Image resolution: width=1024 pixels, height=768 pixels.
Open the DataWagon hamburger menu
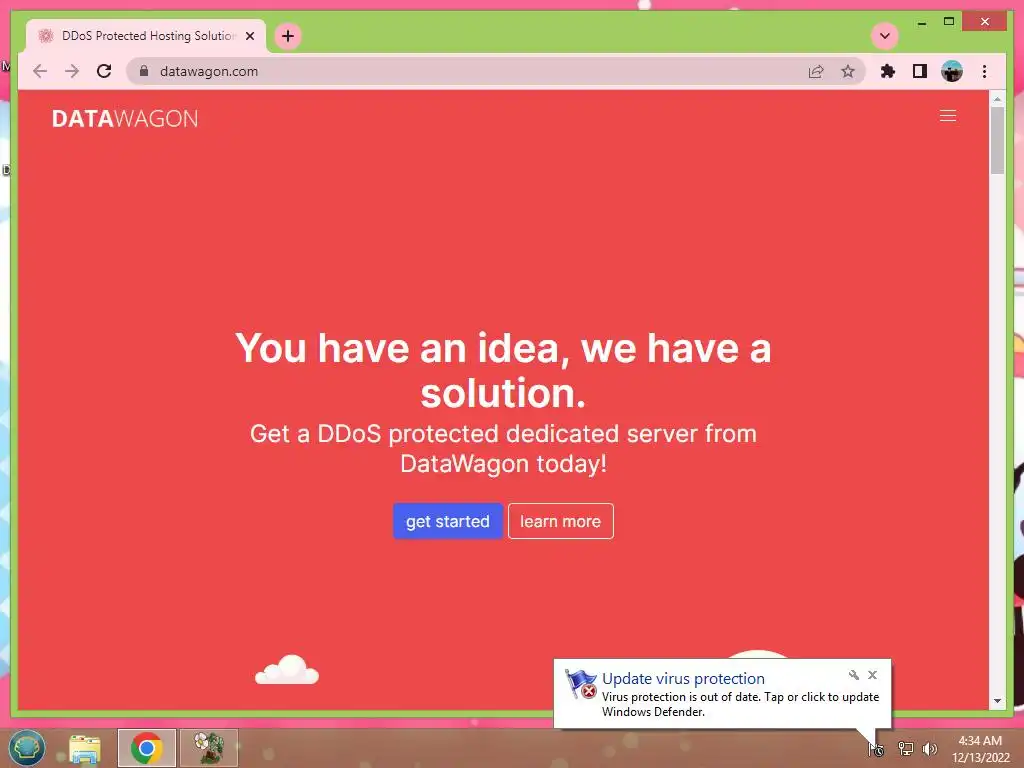pyautogui.click(x=948, y=116)
